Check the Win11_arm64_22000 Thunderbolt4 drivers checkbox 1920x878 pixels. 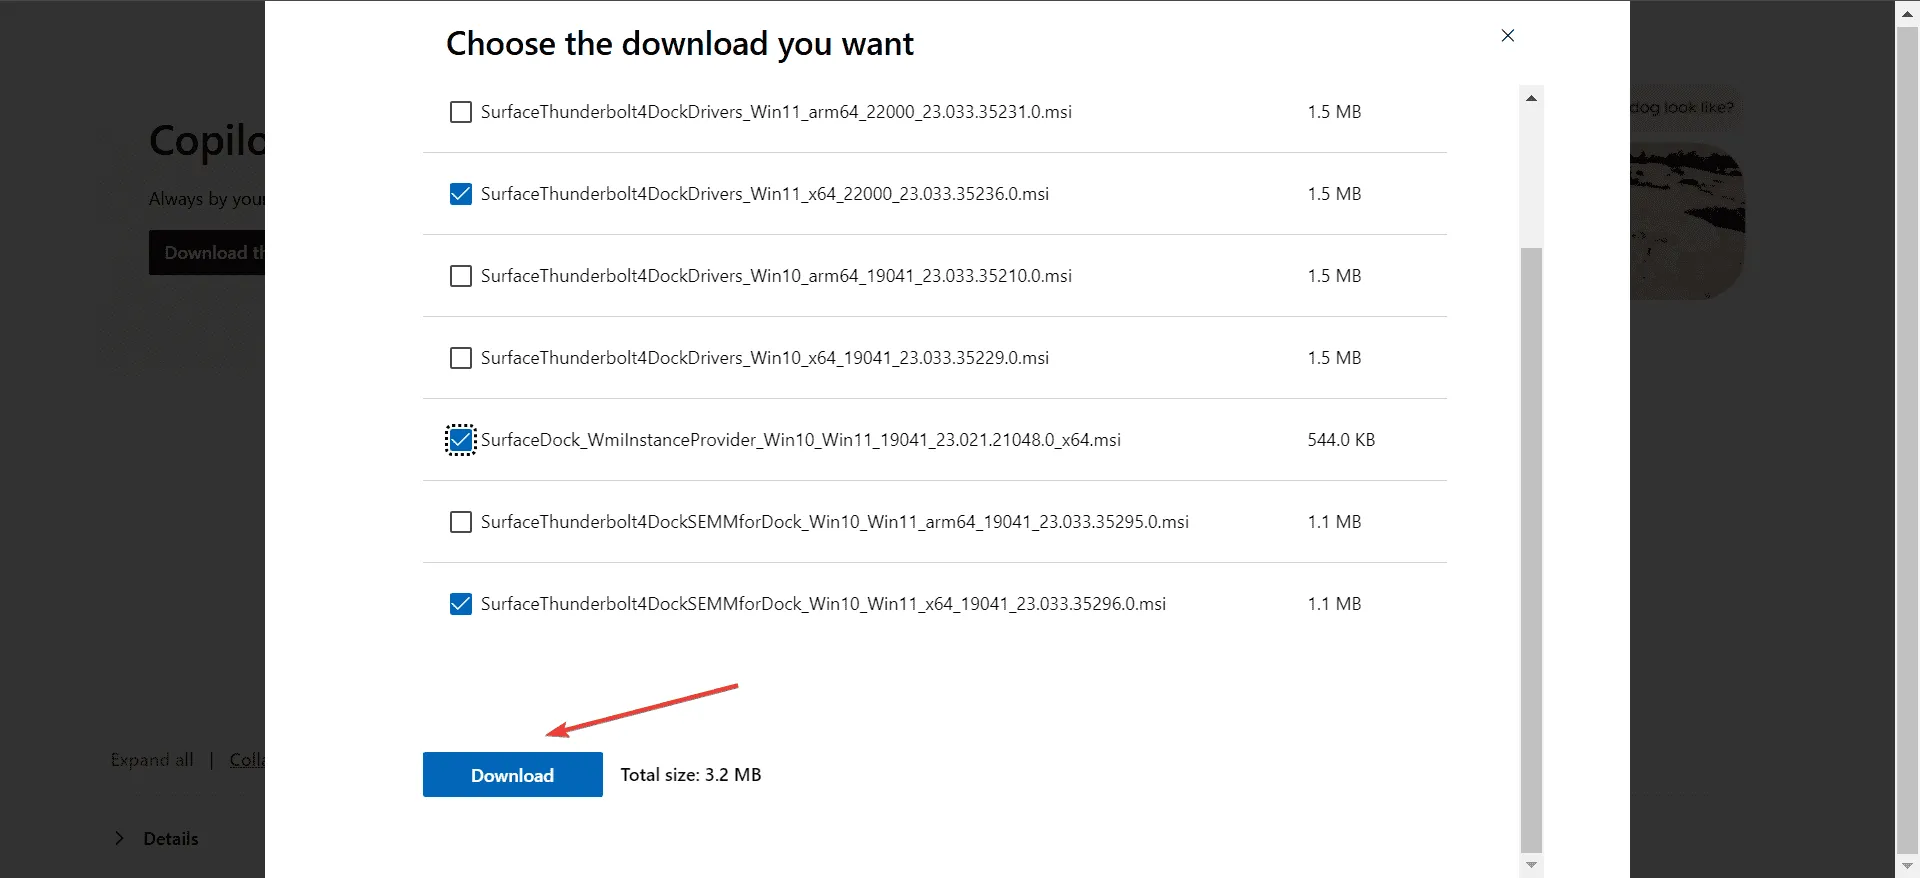[461, 112]
